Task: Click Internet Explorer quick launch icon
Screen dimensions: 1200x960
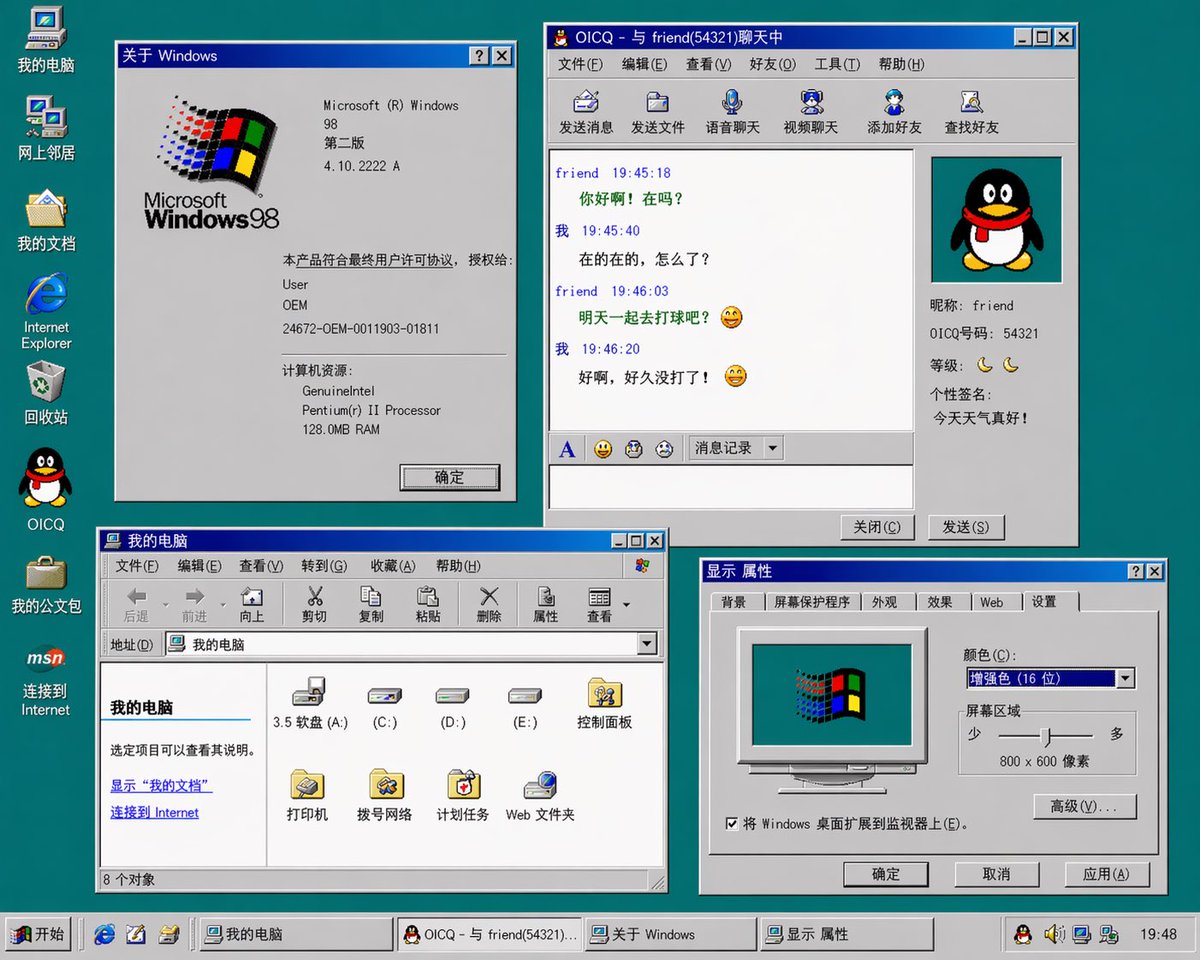Action: pos(104,934)
